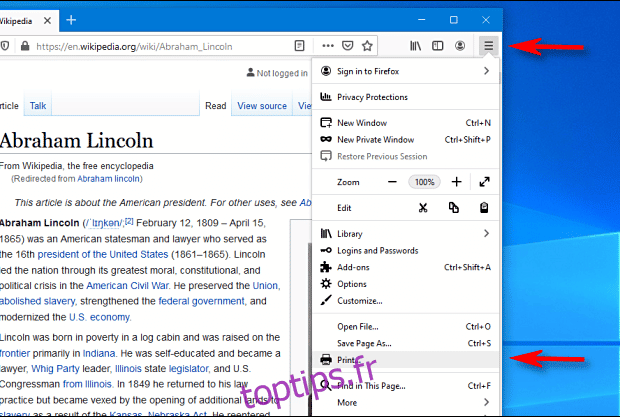This screenshot has height=417, width=620.
Task: Reset zoom by clicking 100% label
Action: pos(424,182)
